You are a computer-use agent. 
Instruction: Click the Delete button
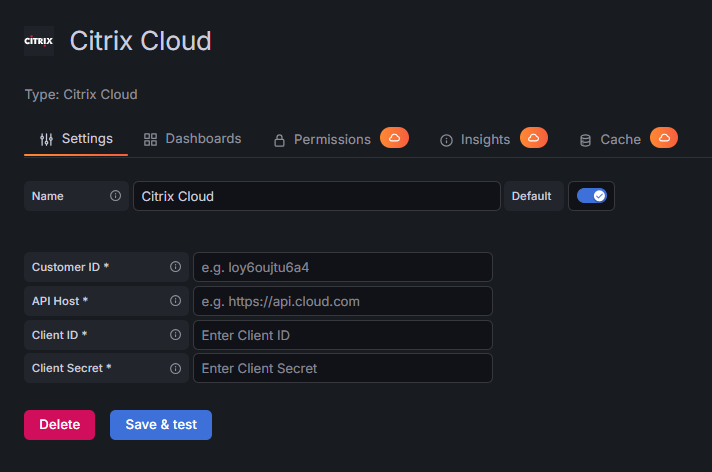pyautogui.click(x=59, y=425)
